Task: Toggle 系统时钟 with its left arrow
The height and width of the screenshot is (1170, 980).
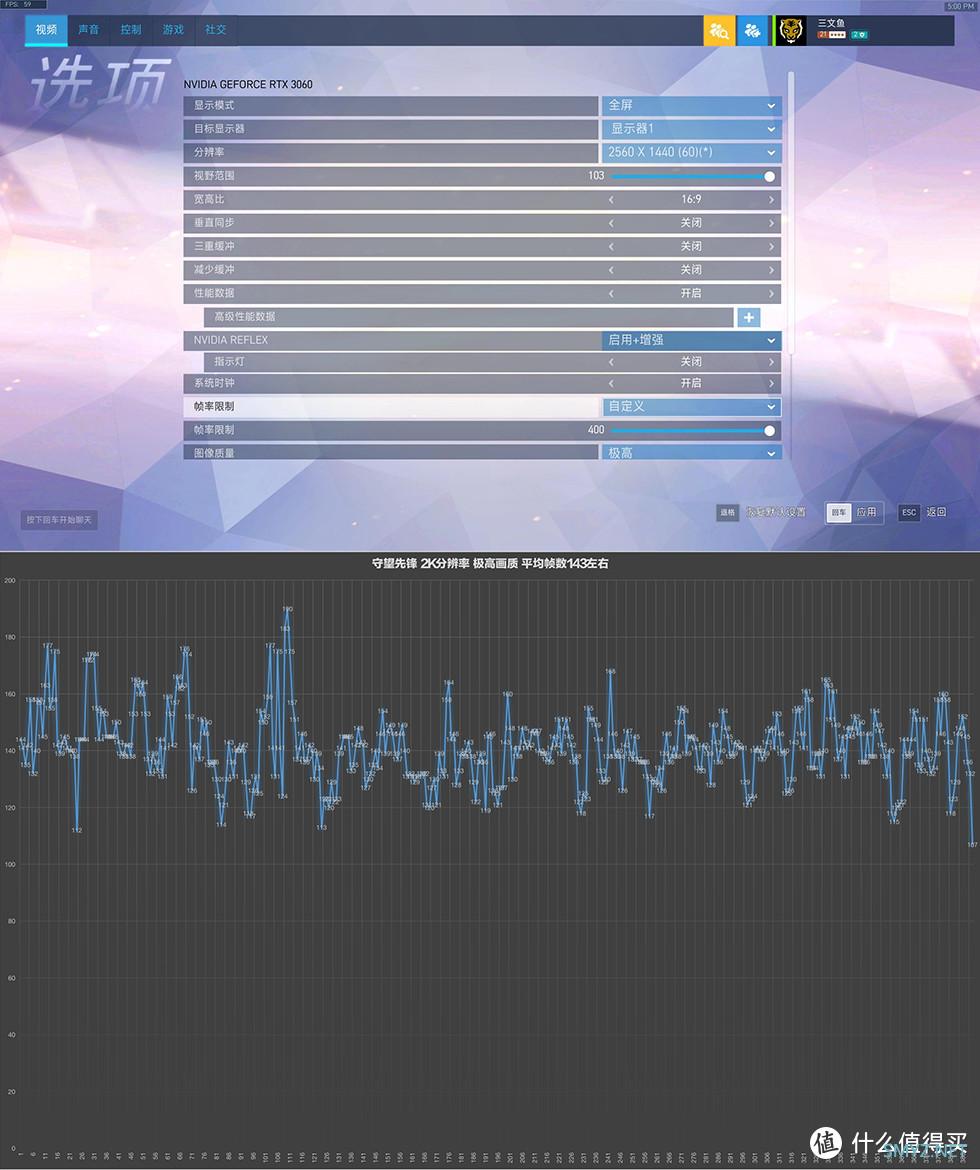Action: (611, 384)
